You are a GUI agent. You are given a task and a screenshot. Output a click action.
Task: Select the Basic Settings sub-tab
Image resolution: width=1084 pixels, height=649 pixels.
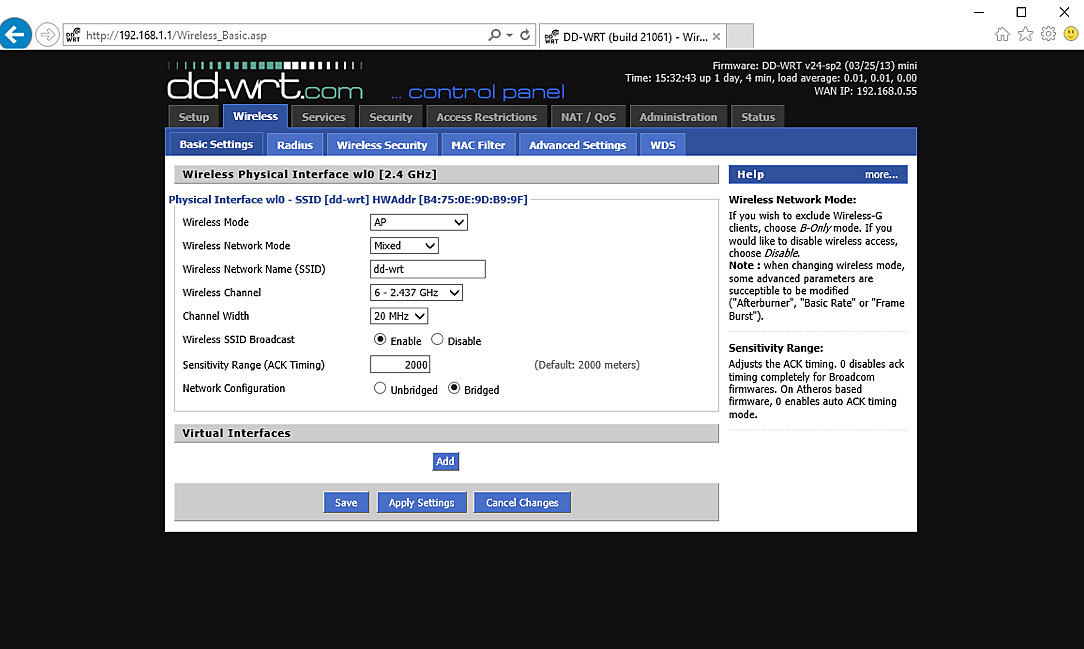point(216,144)
